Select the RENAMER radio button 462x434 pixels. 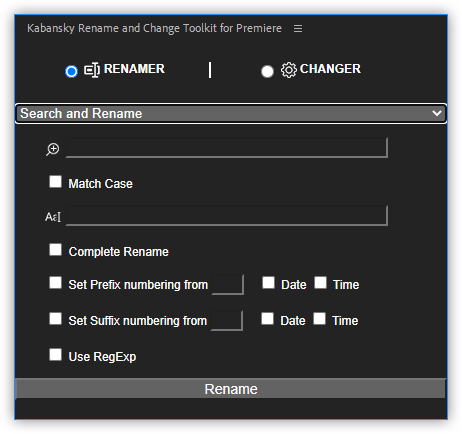(x=71, y=71)
